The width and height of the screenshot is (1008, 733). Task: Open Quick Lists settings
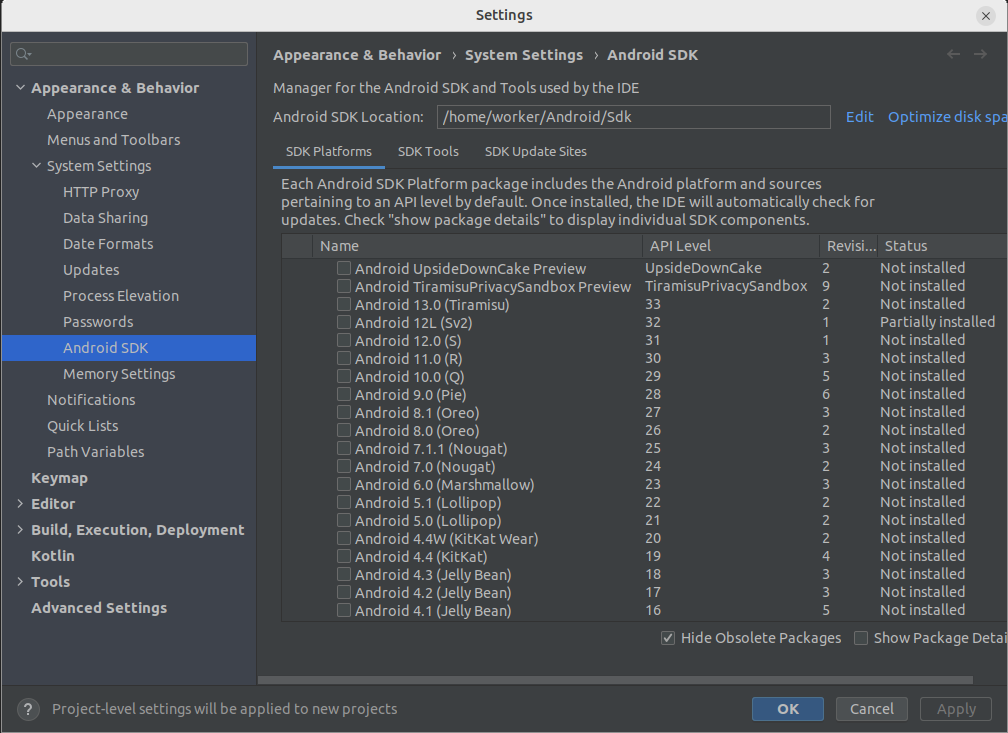click(83, 426)
